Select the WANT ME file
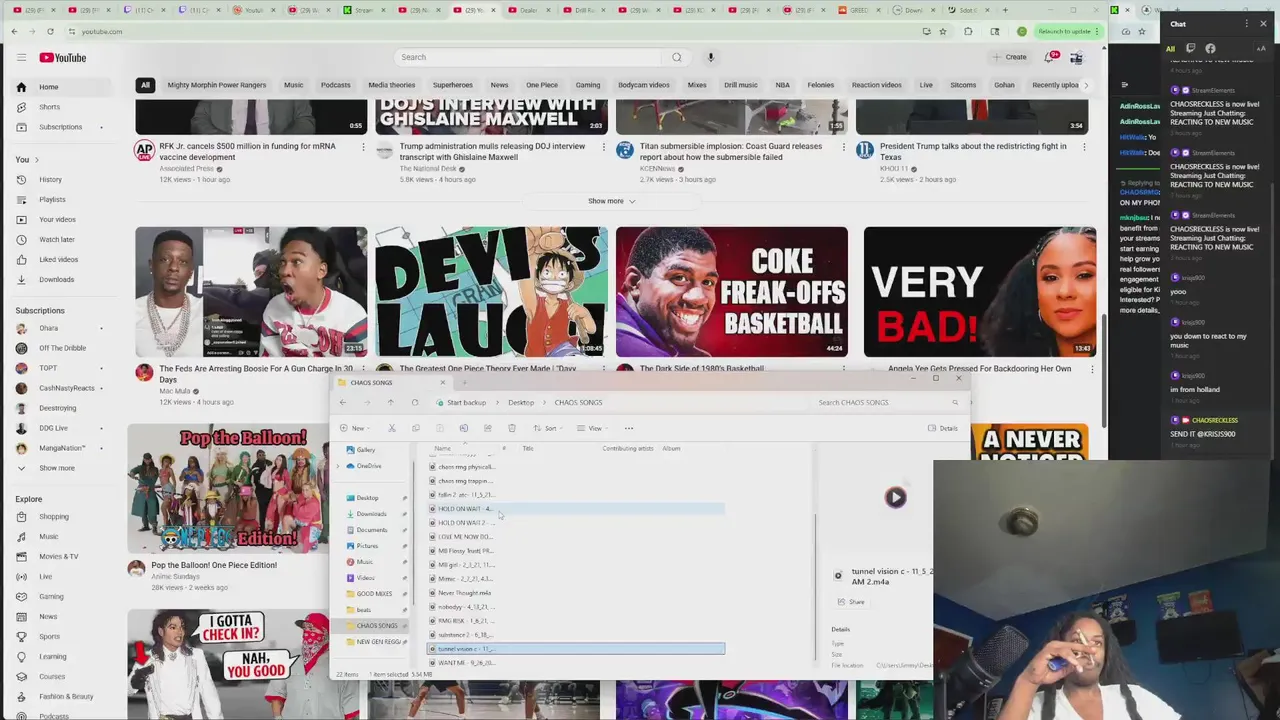This screenshot has height=720, width=1280. 576,663
